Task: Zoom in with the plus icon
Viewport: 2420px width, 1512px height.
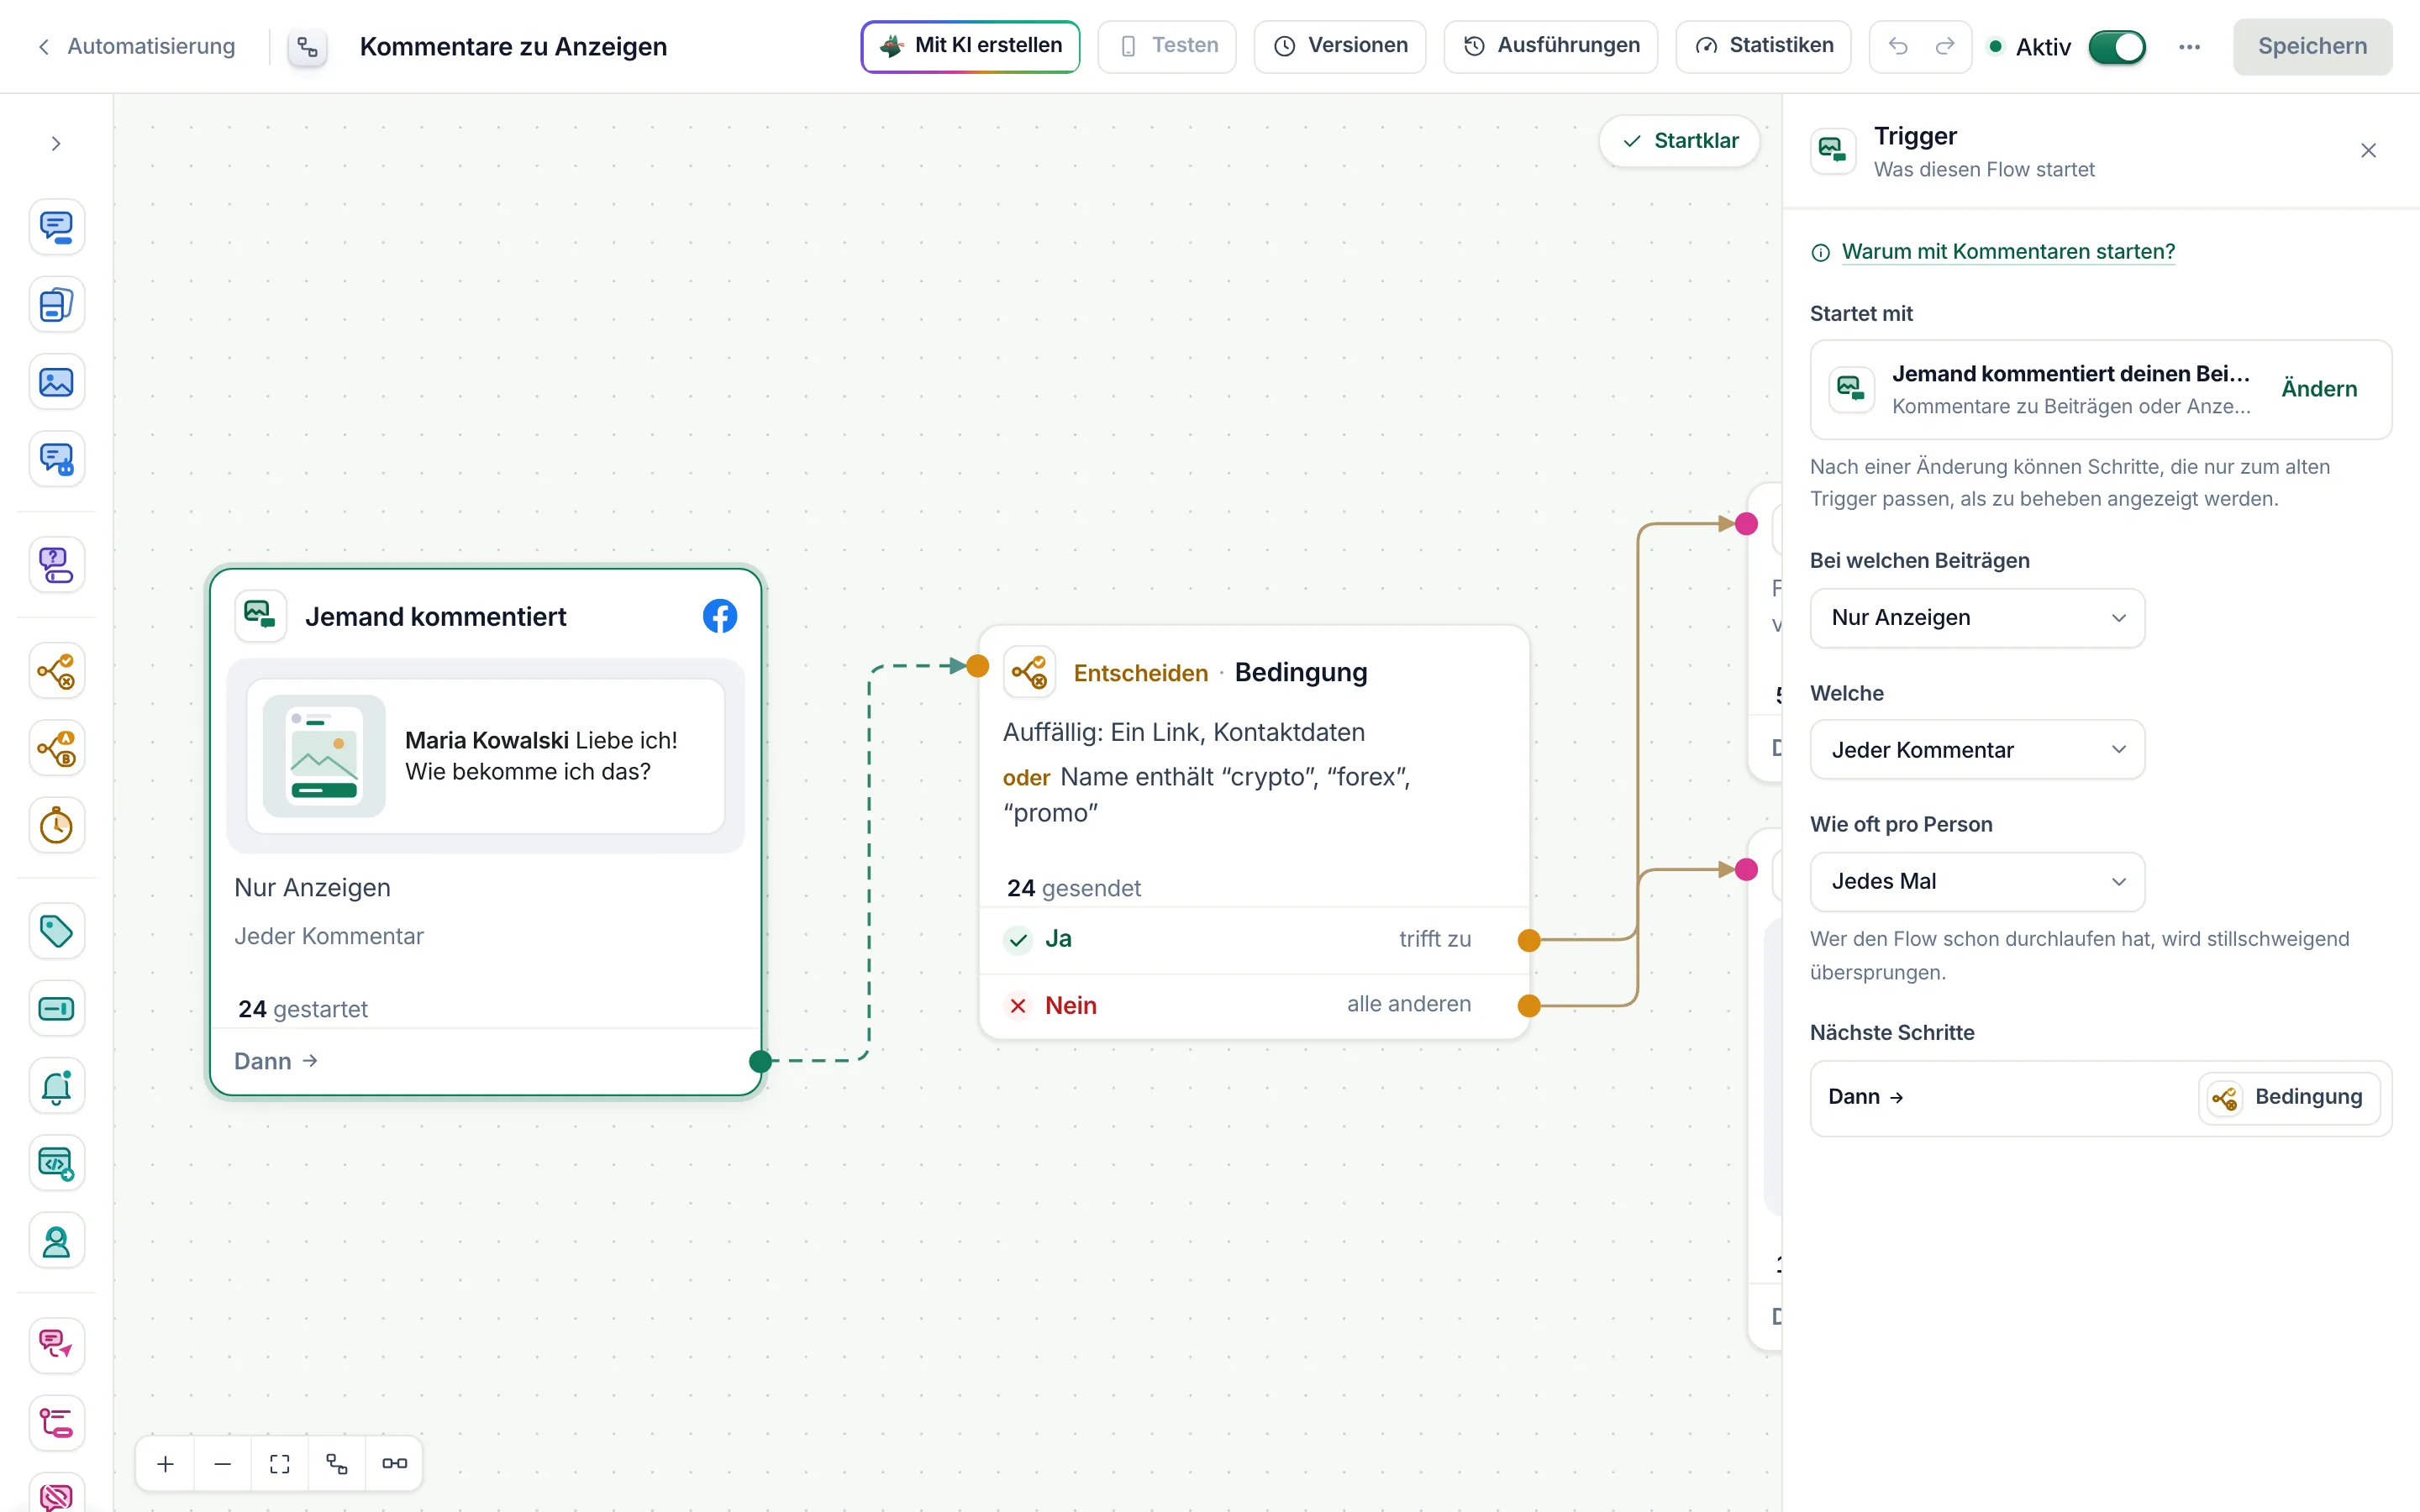Action: point(166,1464)
